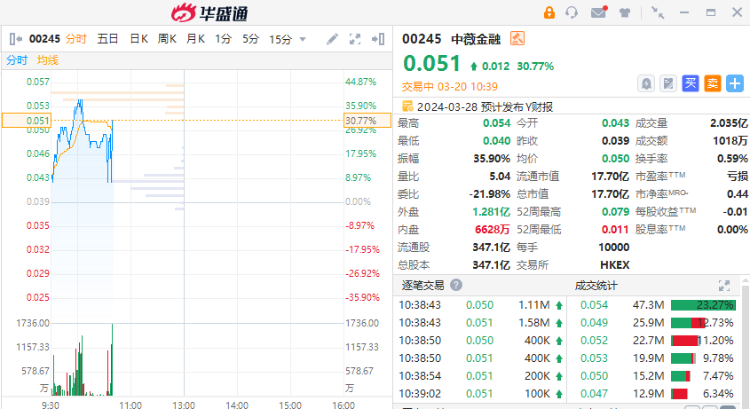This screenshot has width=750, height=409.
Task: Toggle the 均线 moving average line
Action: click(47, 60)
